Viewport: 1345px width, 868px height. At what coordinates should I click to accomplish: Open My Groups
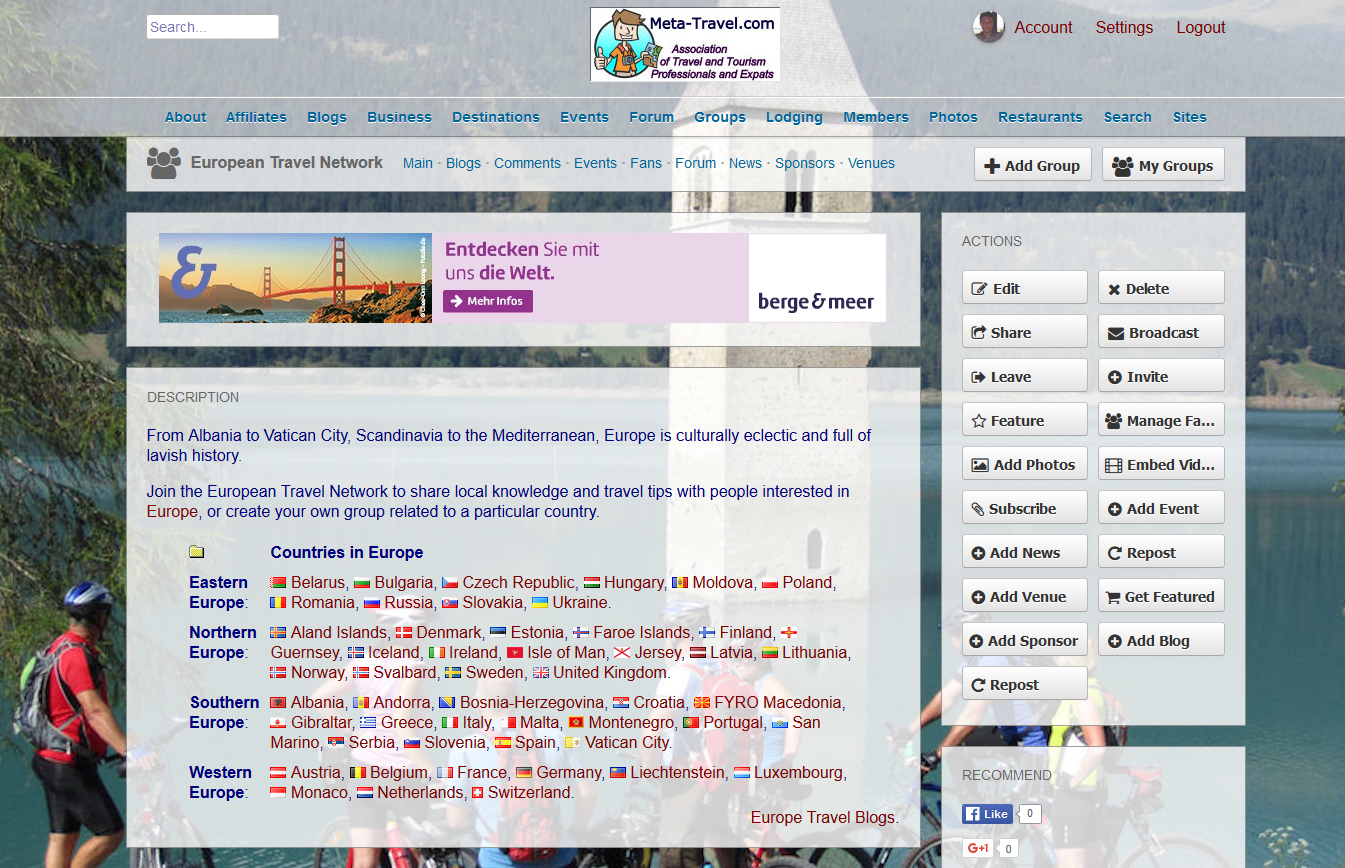pos(1163,165)
